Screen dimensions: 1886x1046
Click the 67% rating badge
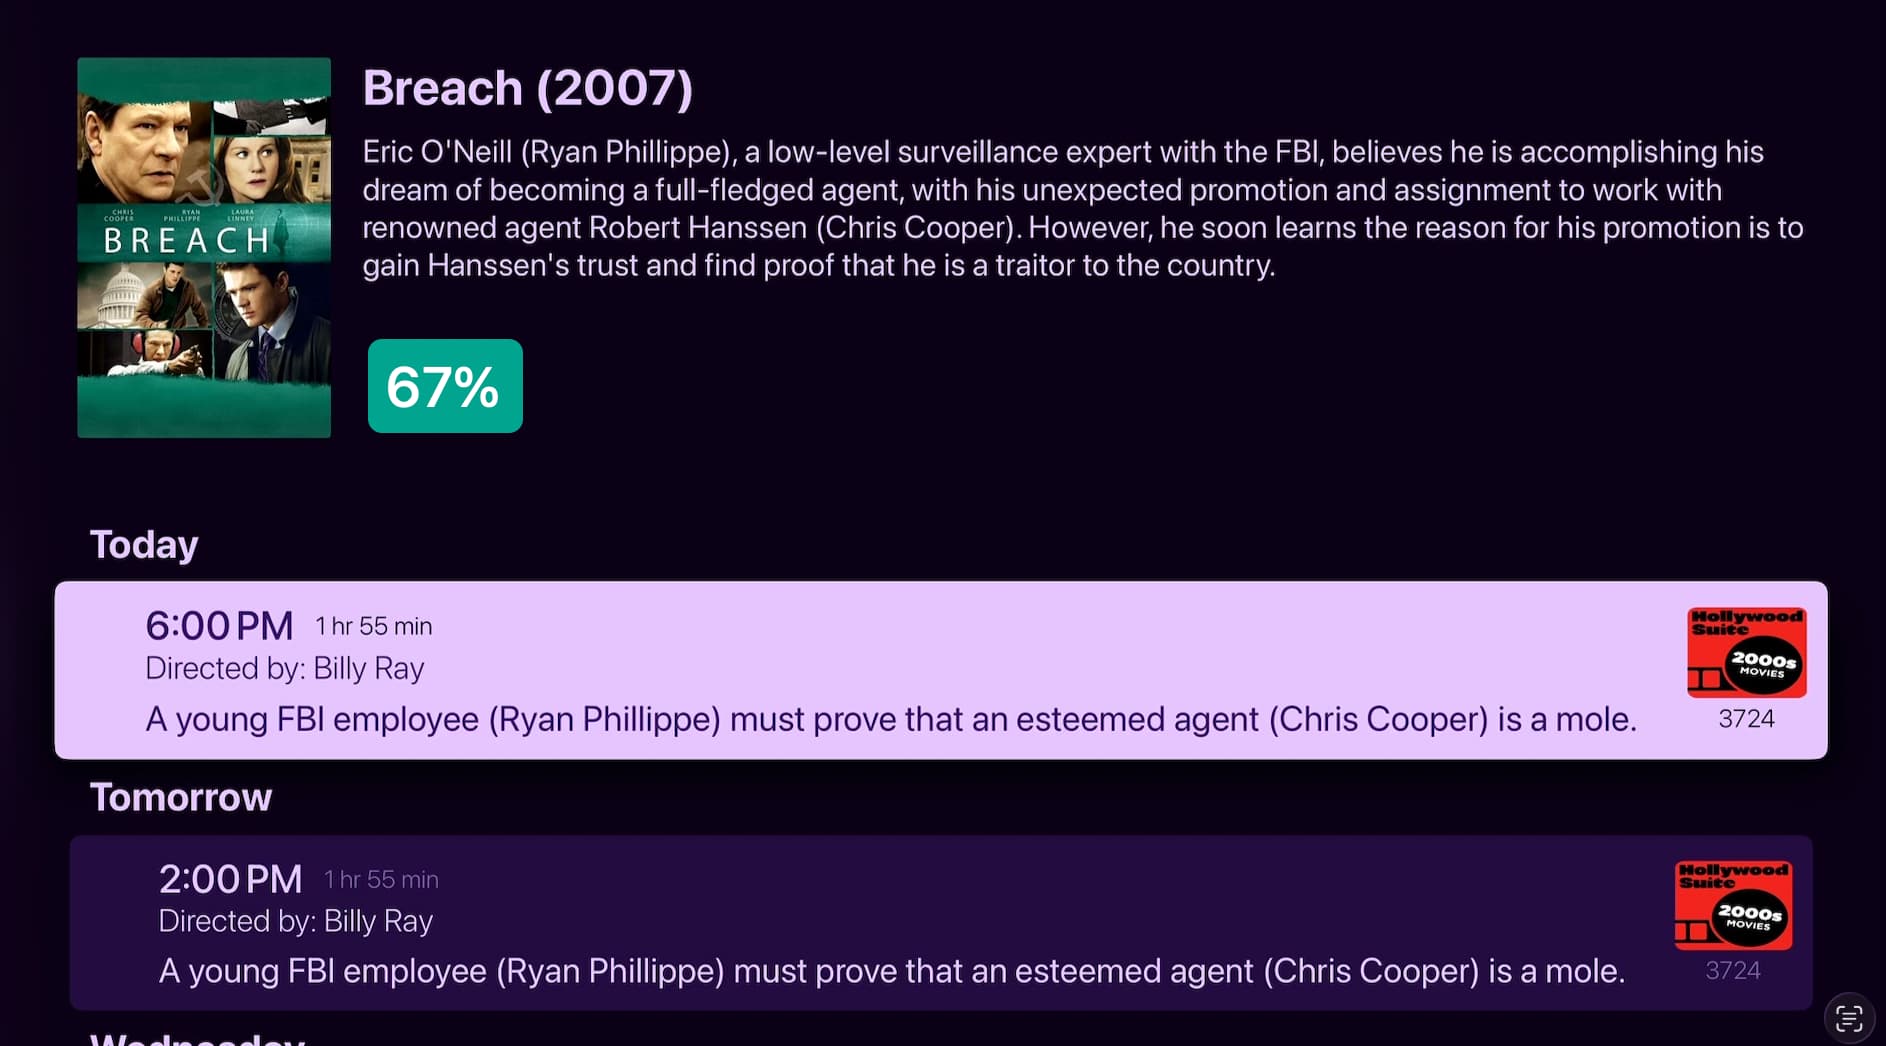pyautogui.click(x=445, y=386)
